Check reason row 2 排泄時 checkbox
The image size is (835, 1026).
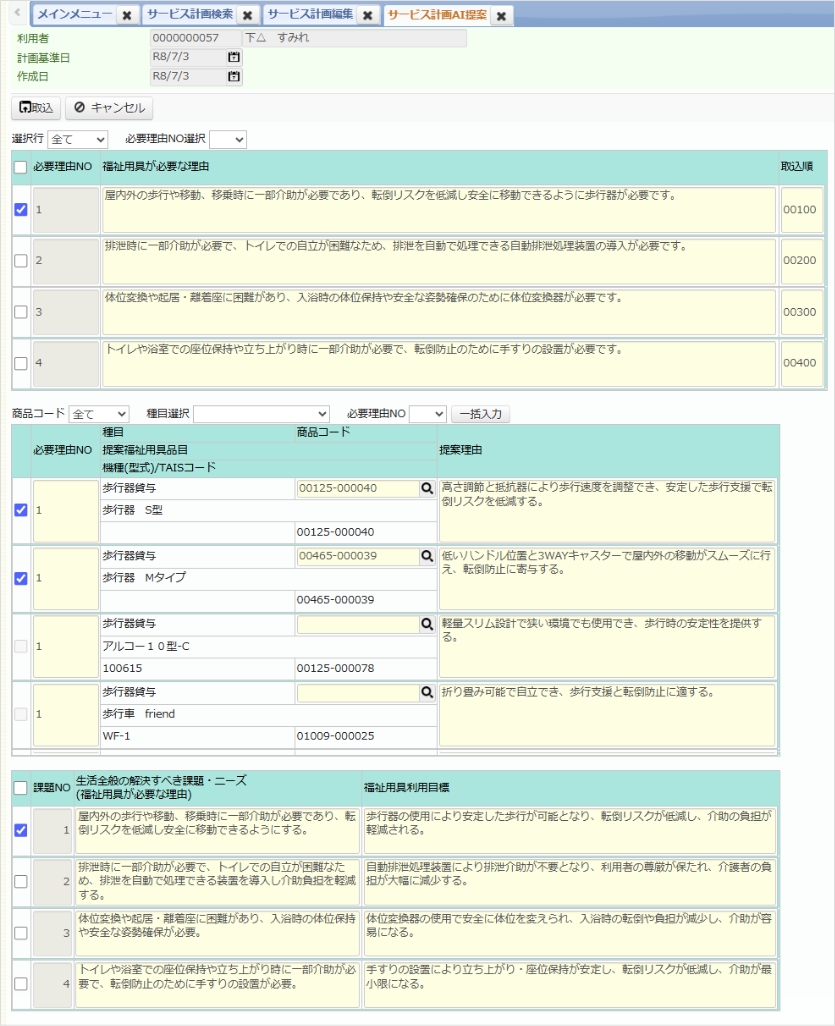click(x=21, y=260)
